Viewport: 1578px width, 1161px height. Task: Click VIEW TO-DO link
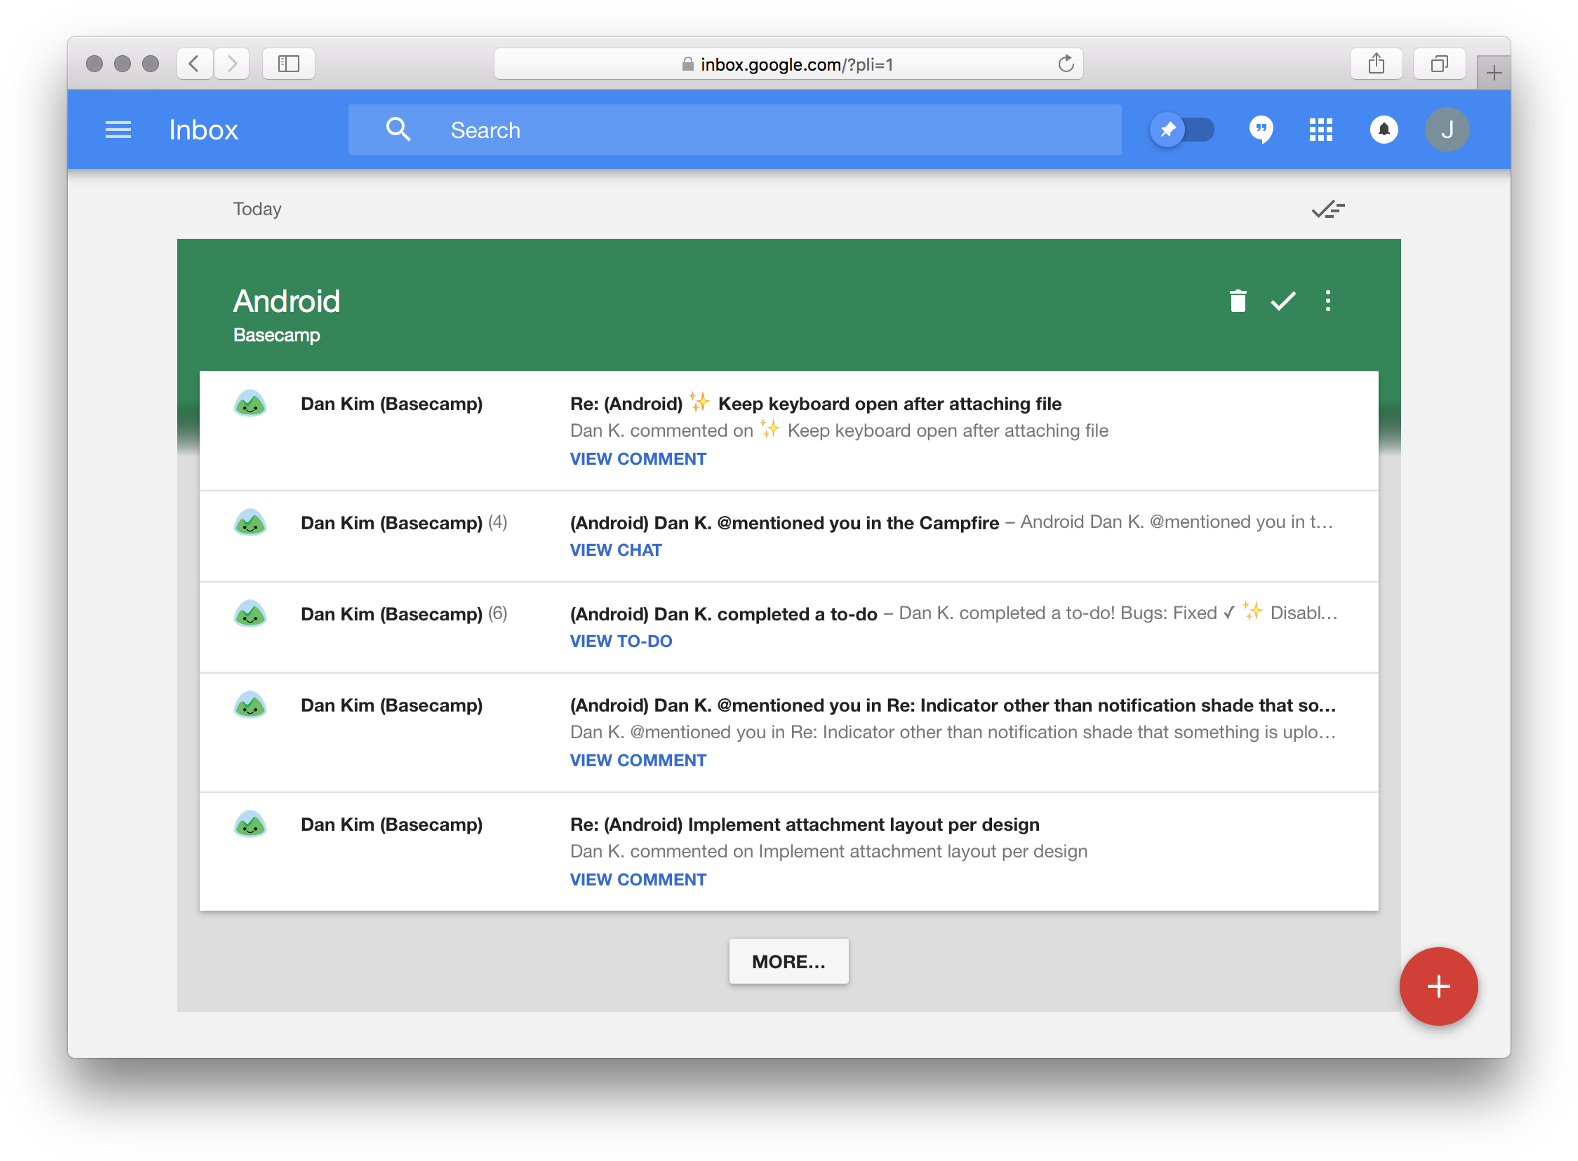click(621, 641)
